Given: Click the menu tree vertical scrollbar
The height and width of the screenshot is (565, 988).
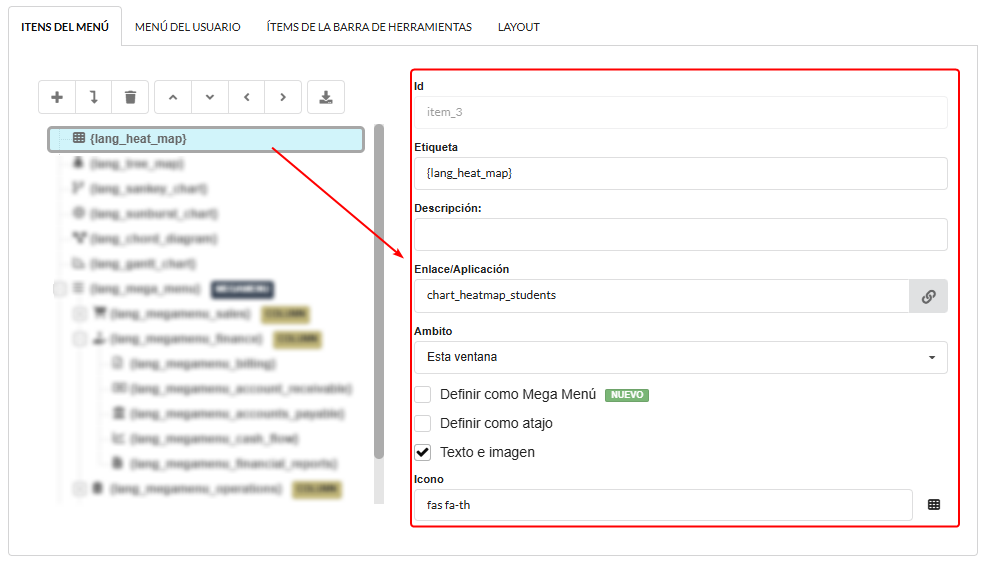Looking at the screenshot, I should tap(379, 291).
